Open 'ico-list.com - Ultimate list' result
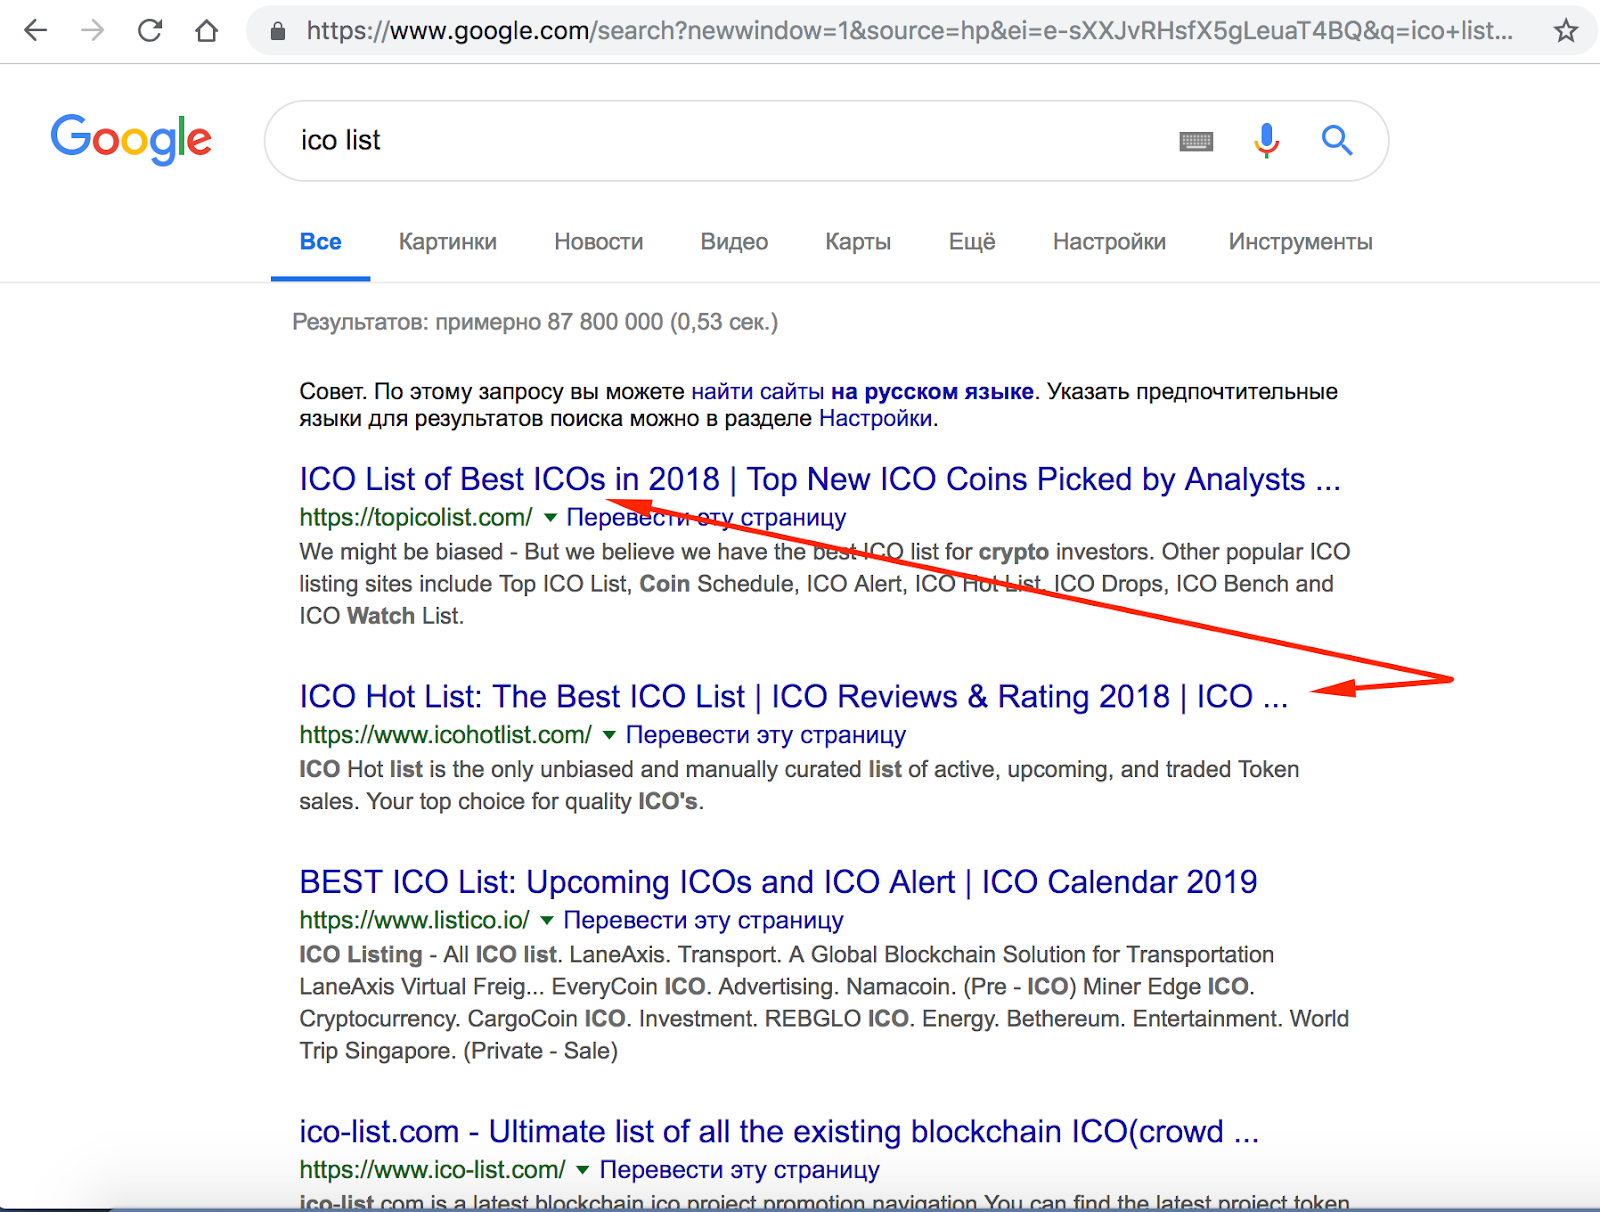 tap(779, 1132)
